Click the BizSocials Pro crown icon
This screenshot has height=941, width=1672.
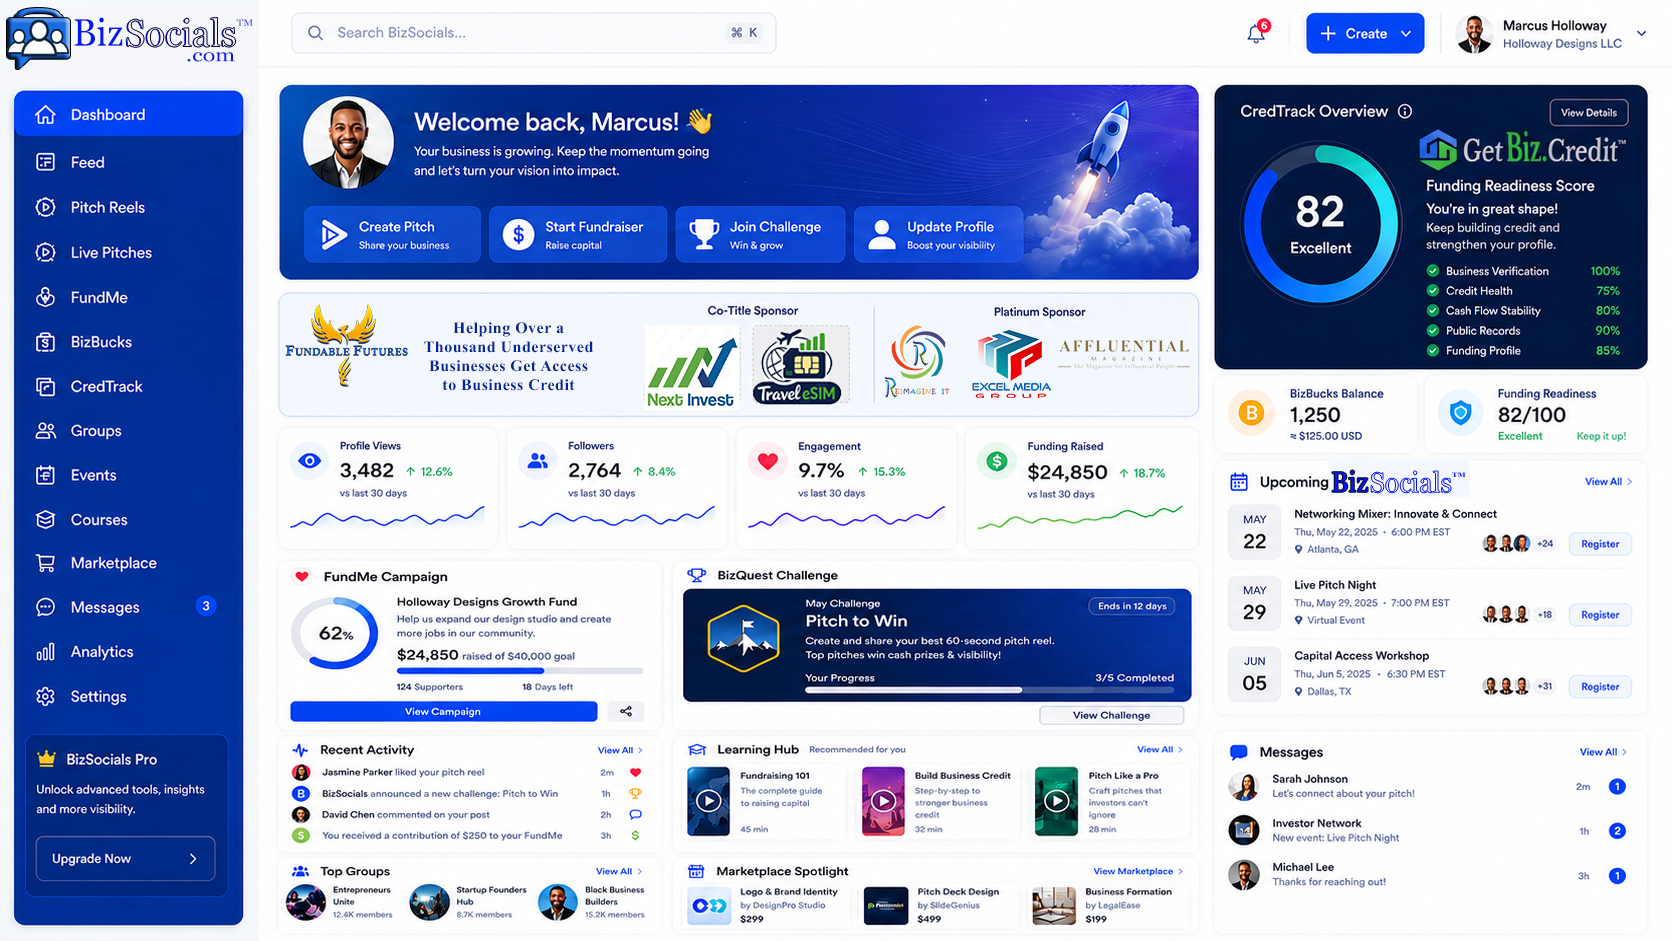(x=46, y=758)
